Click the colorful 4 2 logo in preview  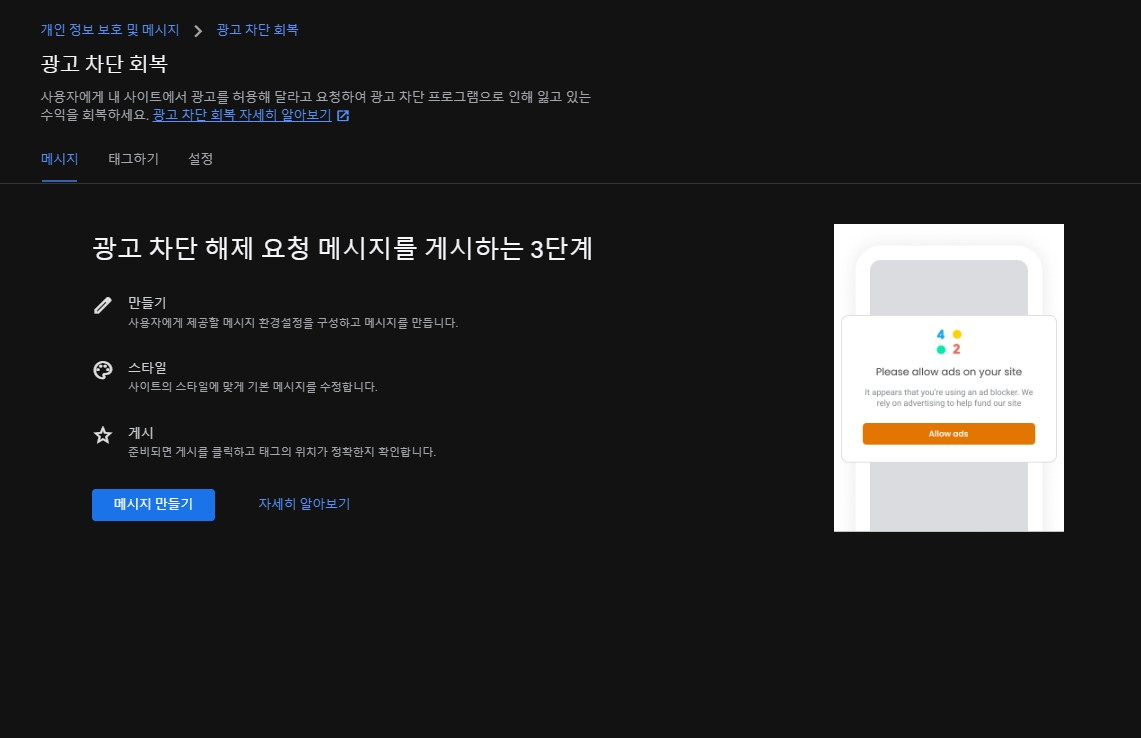pyautogui.click(x=948, y=342)
